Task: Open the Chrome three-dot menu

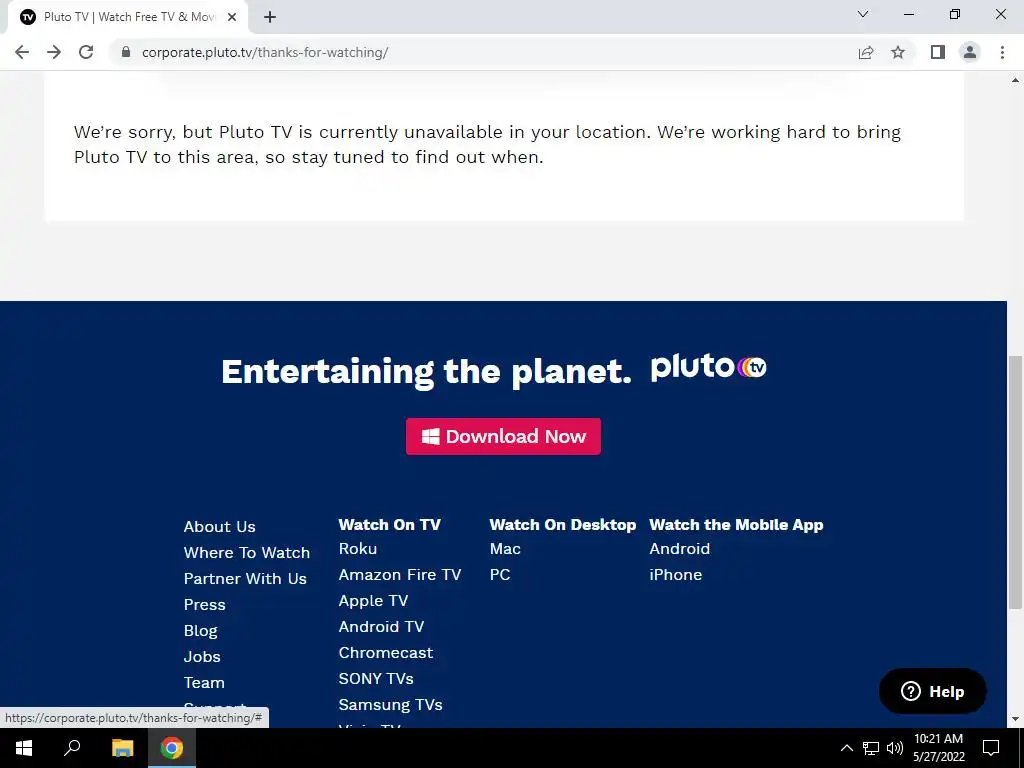Action: (x=1002, y=52)
